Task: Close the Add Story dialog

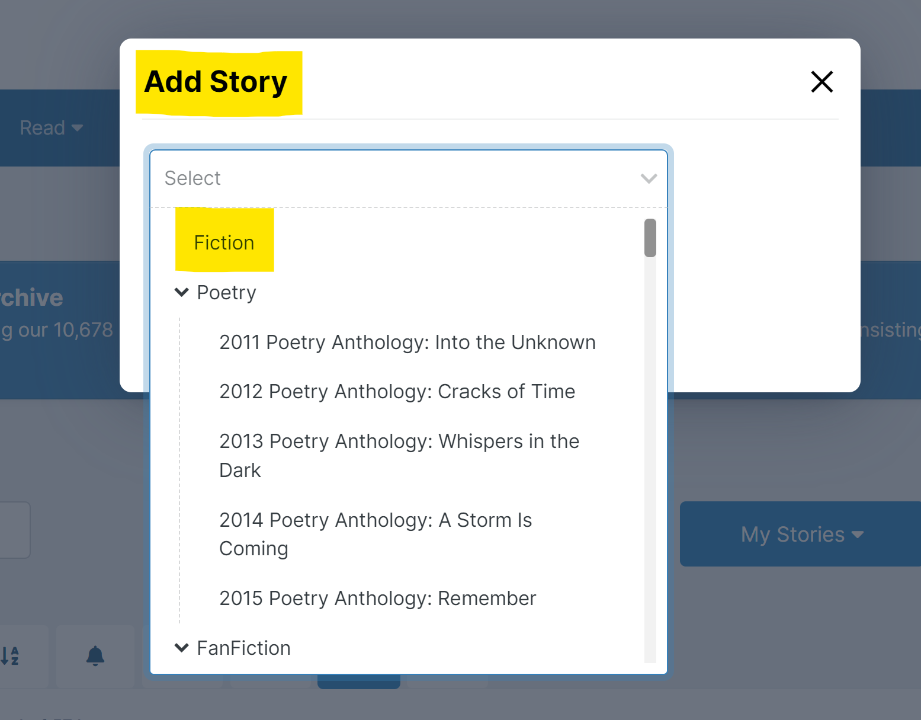Action: (x=822, y=81)
